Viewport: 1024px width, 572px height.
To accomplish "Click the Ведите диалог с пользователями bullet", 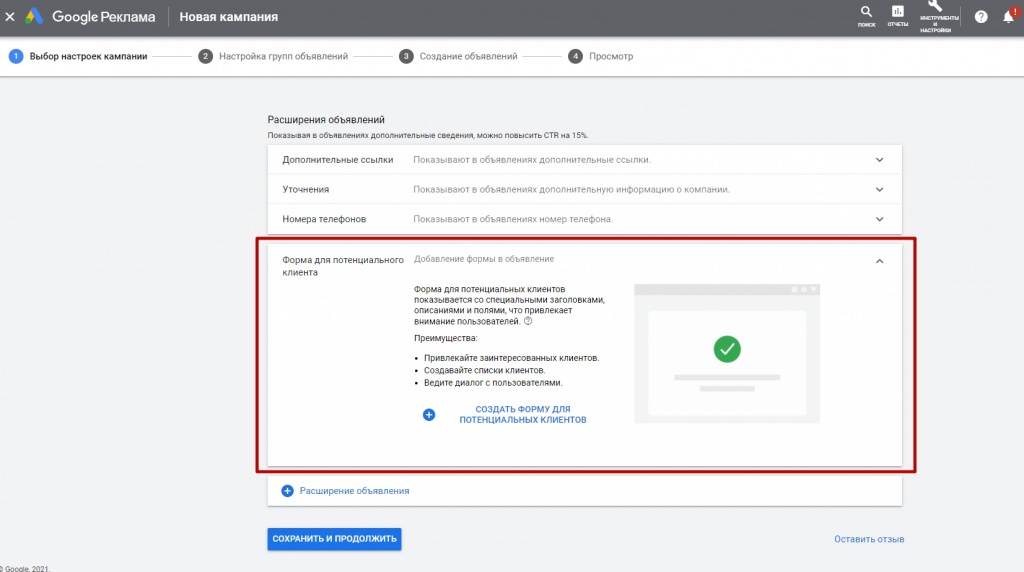I will coord(493,383).
